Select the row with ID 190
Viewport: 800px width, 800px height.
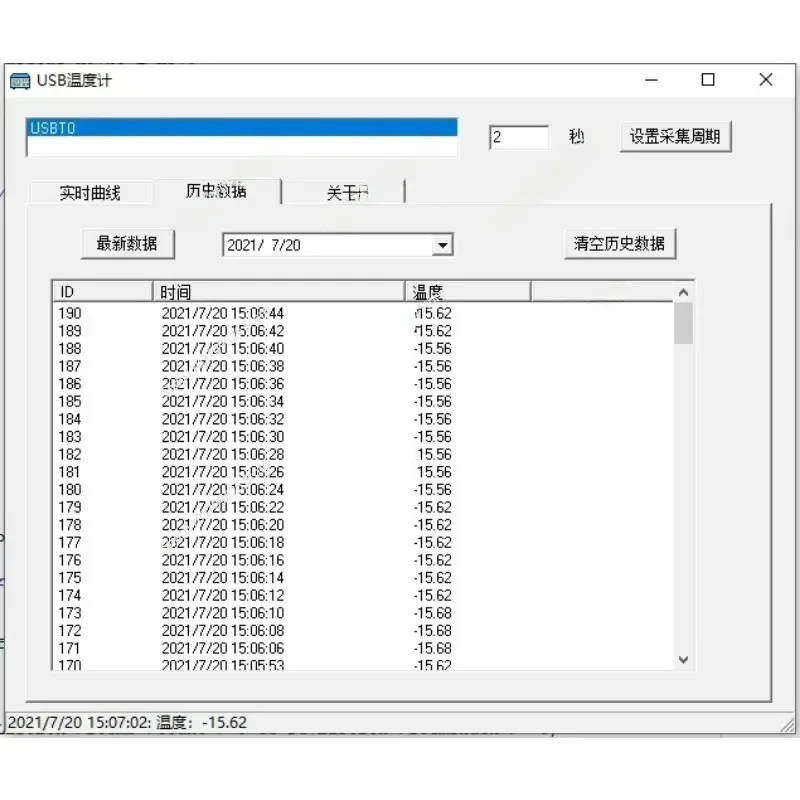[x=362, y=313]
